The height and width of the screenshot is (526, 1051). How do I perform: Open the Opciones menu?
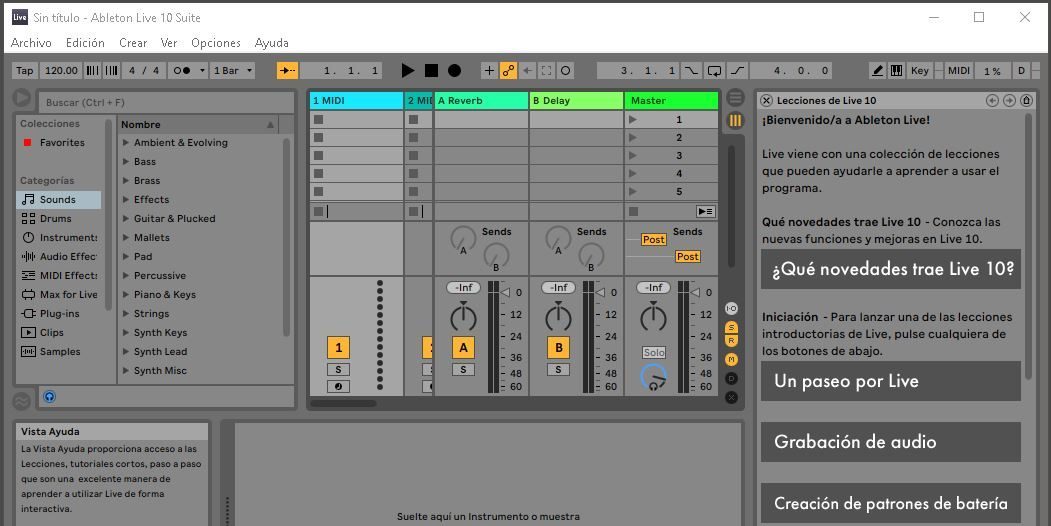[x=216, y=43]
